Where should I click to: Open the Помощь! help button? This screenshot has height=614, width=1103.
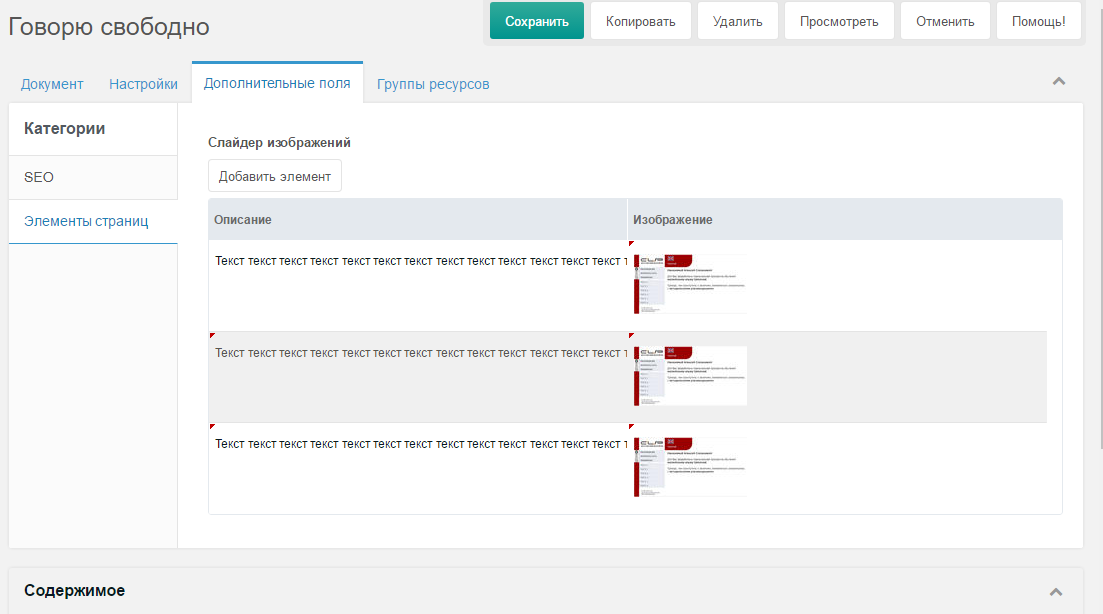[x=1038, y=21]
